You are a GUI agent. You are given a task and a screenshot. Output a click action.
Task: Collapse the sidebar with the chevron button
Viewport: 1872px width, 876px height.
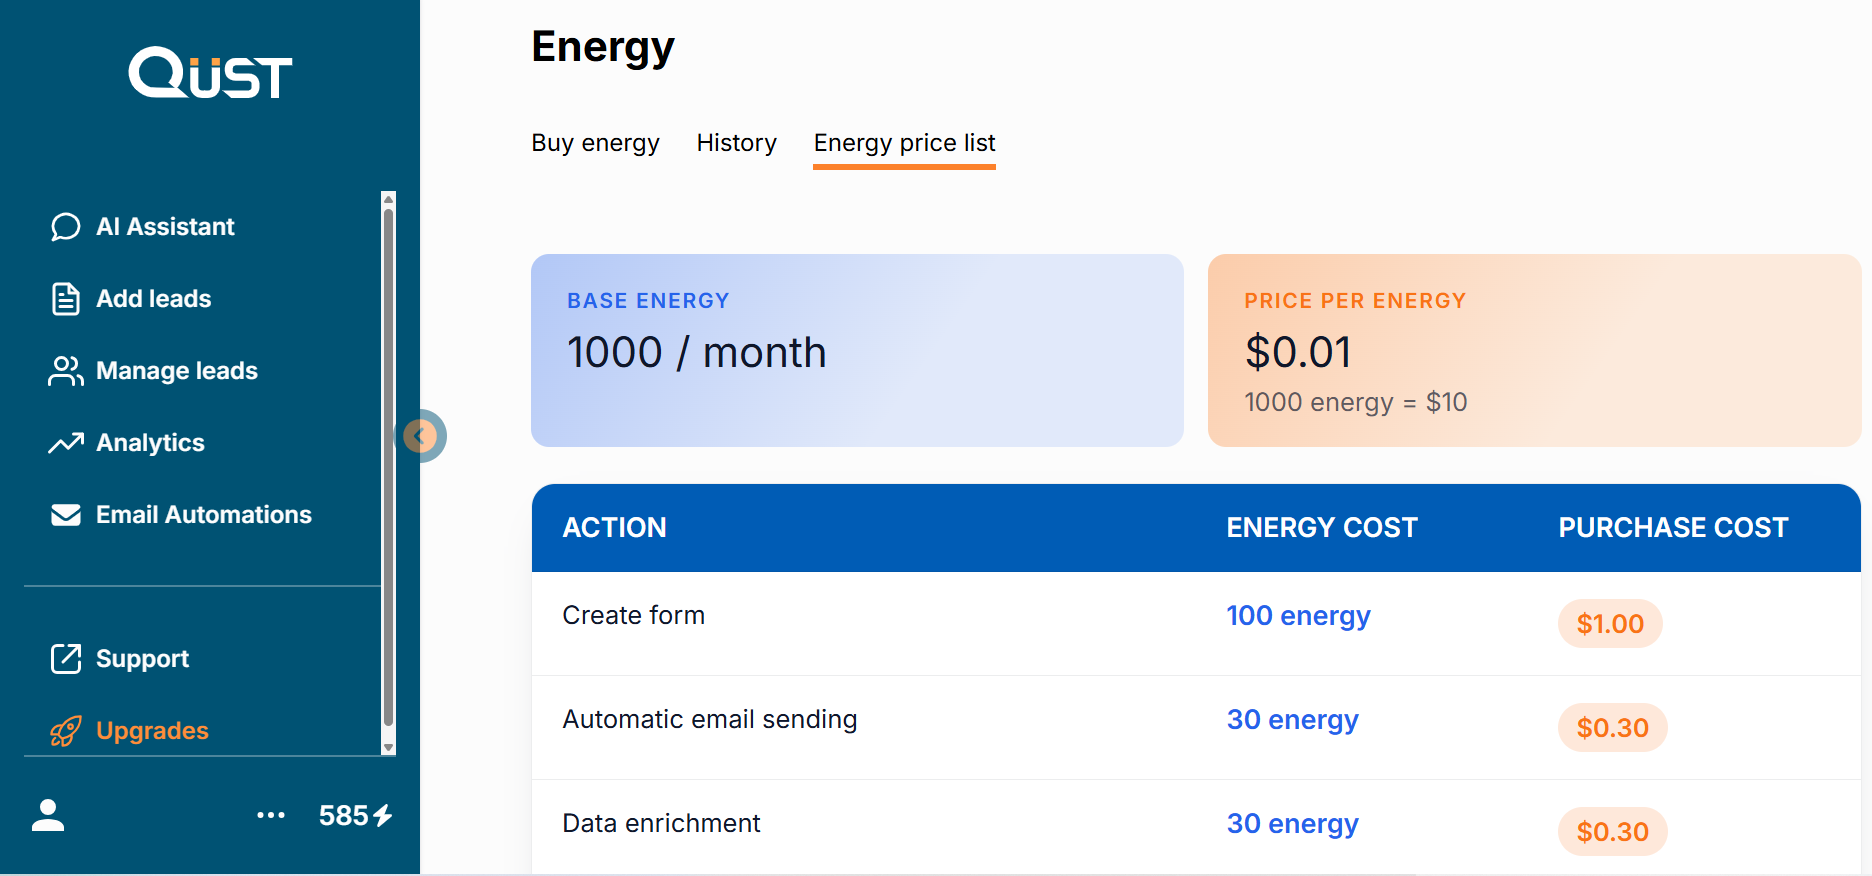[x=421, y=436]
